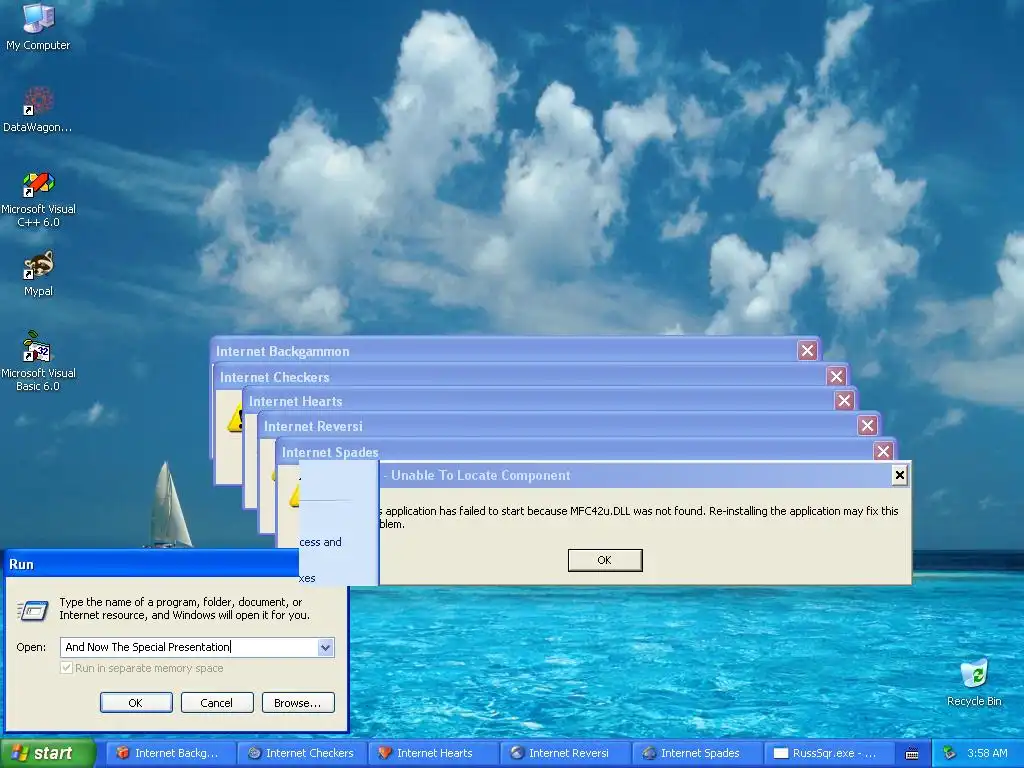
Task: Close the Unable To Locate Component dialog
Action: pos(899,475)
